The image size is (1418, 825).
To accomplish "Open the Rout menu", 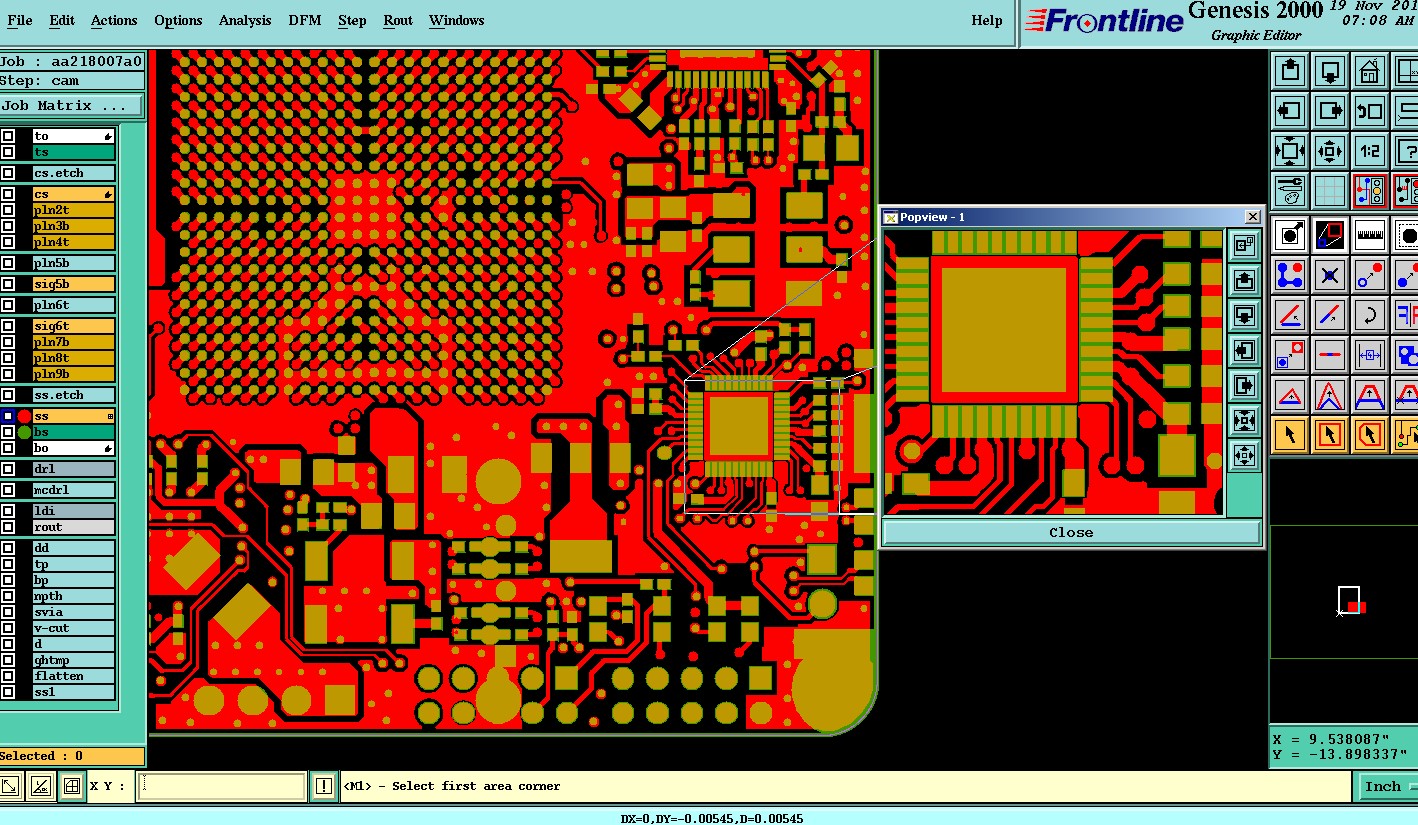I will pyautogui.click(x=398, y=20).
